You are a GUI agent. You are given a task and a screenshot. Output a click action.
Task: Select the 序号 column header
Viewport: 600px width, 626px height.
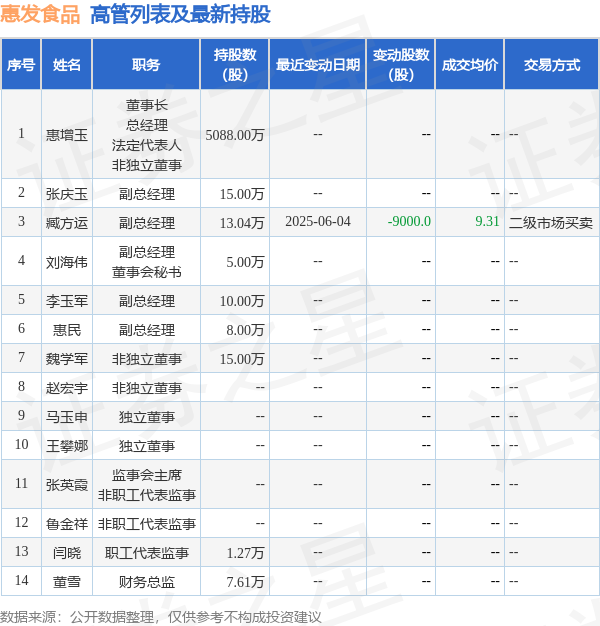point(21,64)
